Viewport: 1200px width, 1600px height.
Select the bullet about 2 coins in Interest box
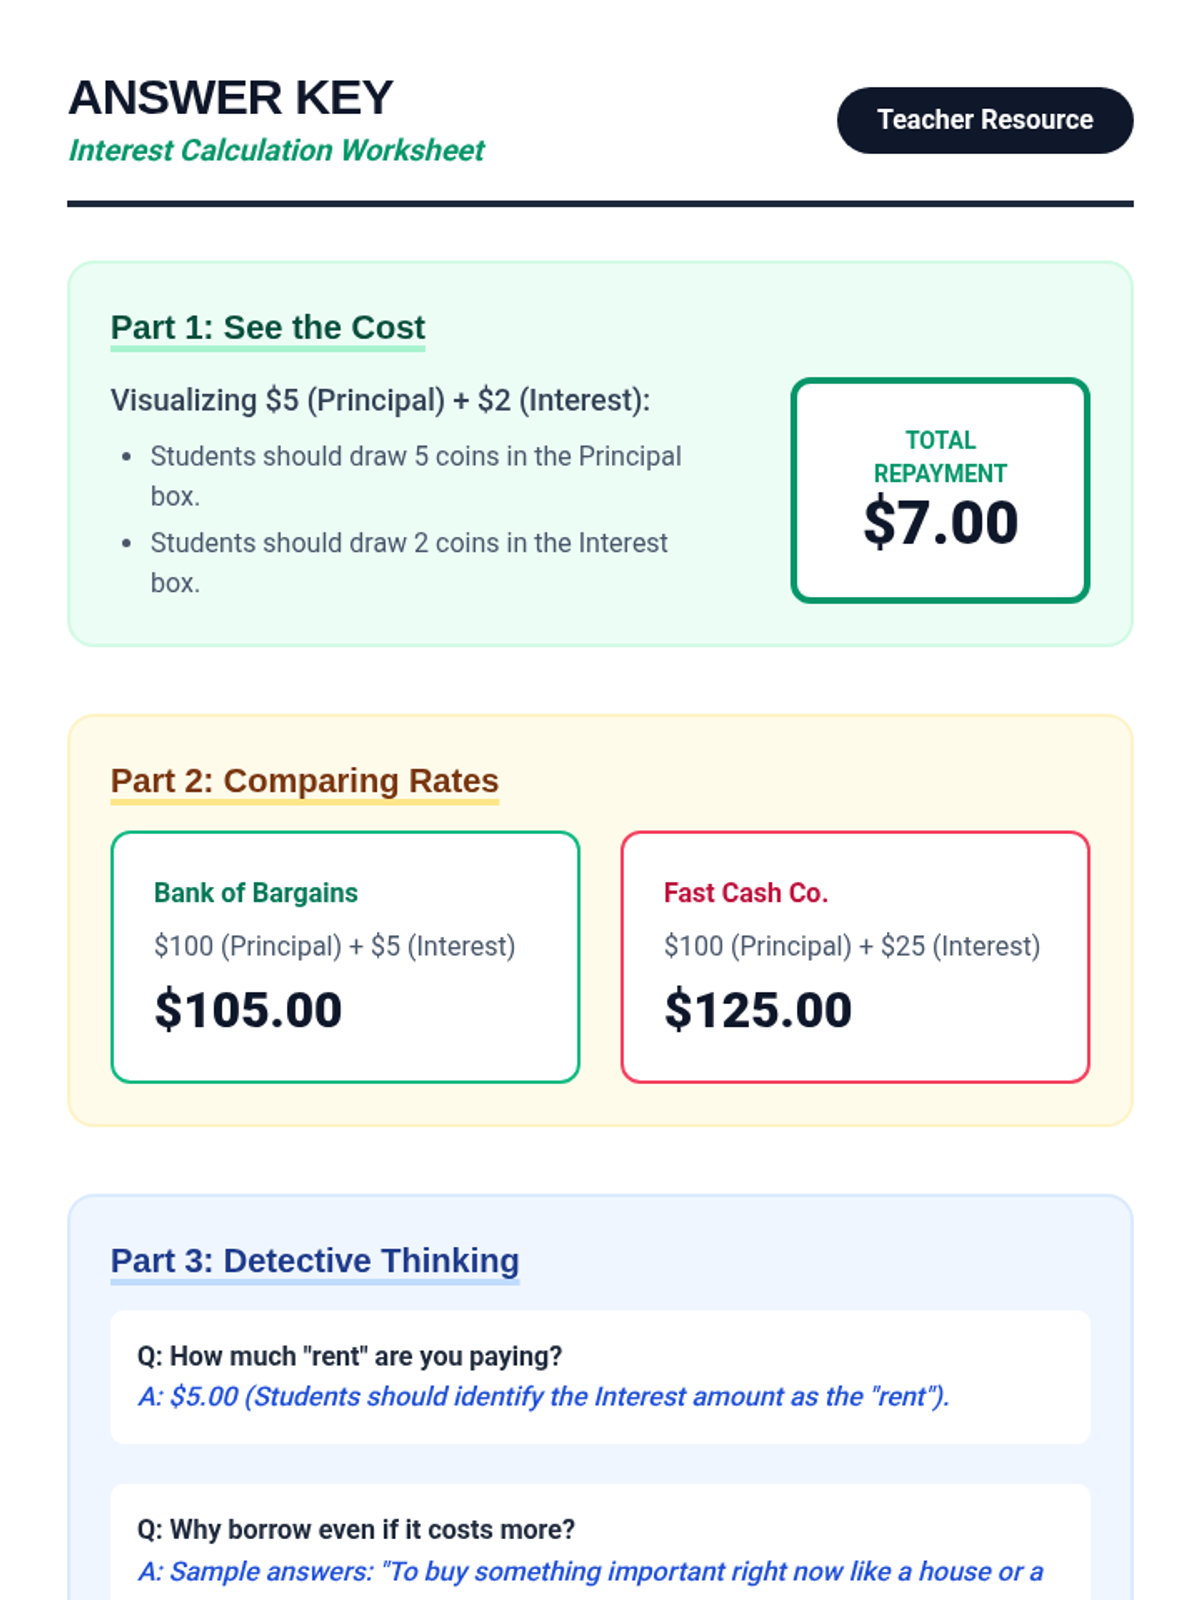point(409,543)
